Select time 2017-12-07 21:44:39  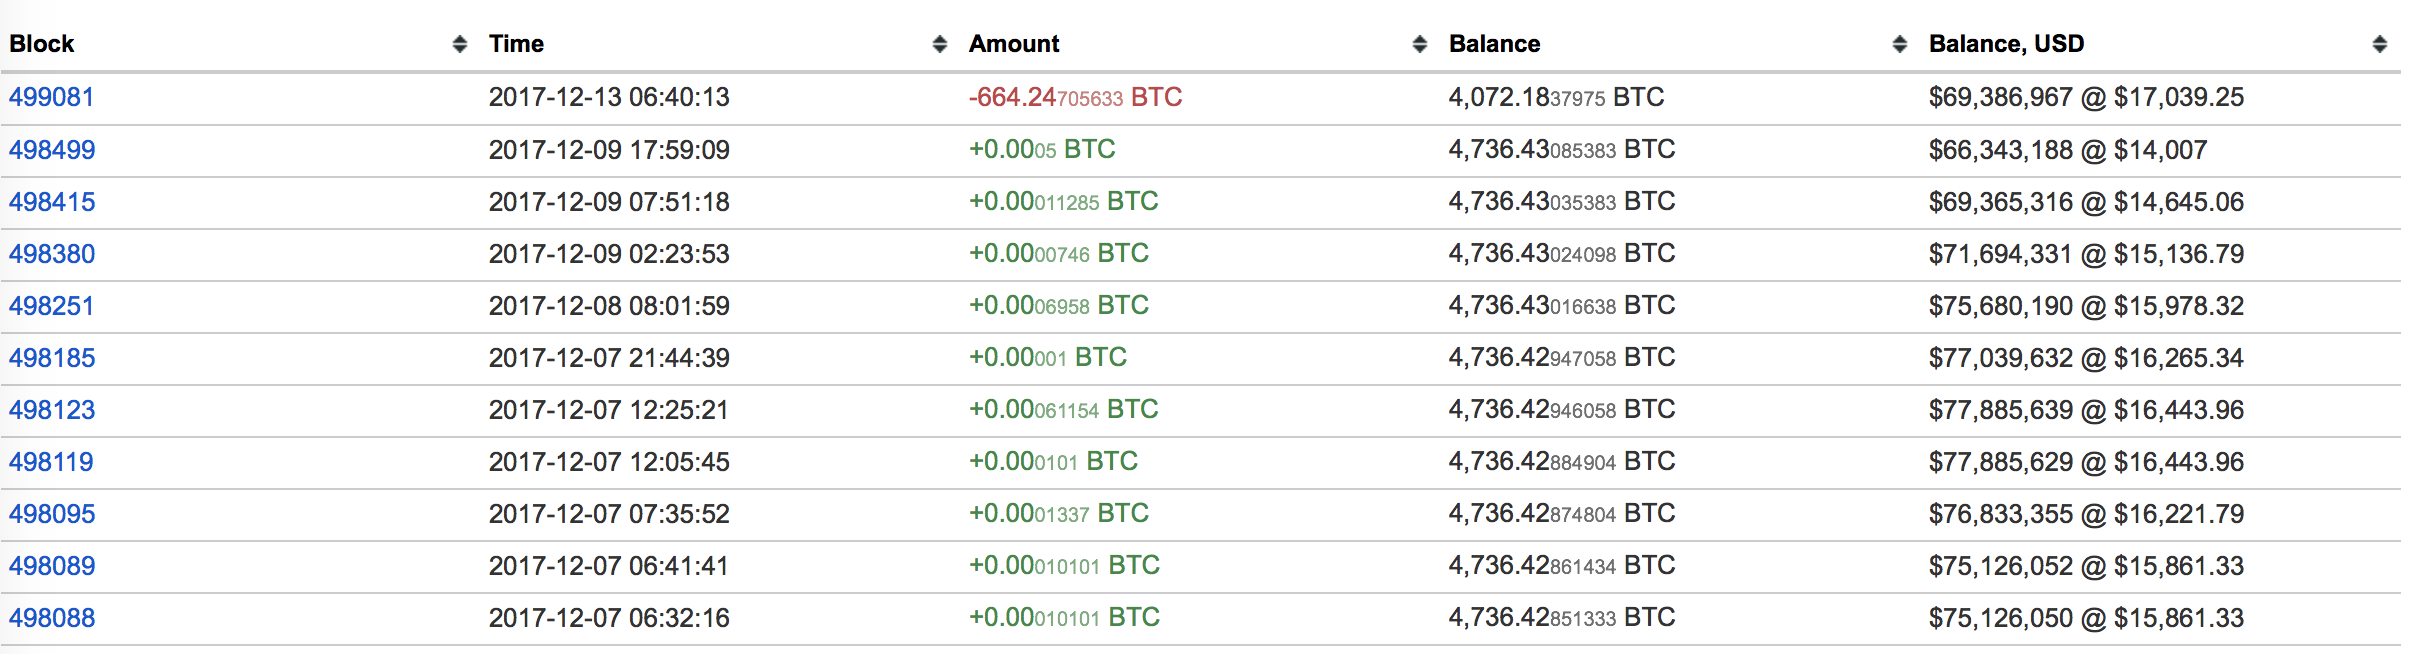coord(609,358)
